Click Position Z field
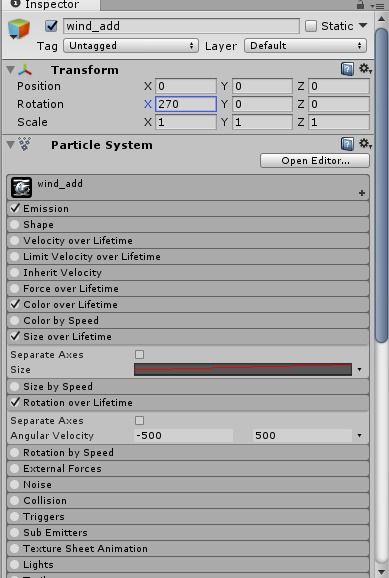This screenshot has height=578, width=389. point(339,86)
